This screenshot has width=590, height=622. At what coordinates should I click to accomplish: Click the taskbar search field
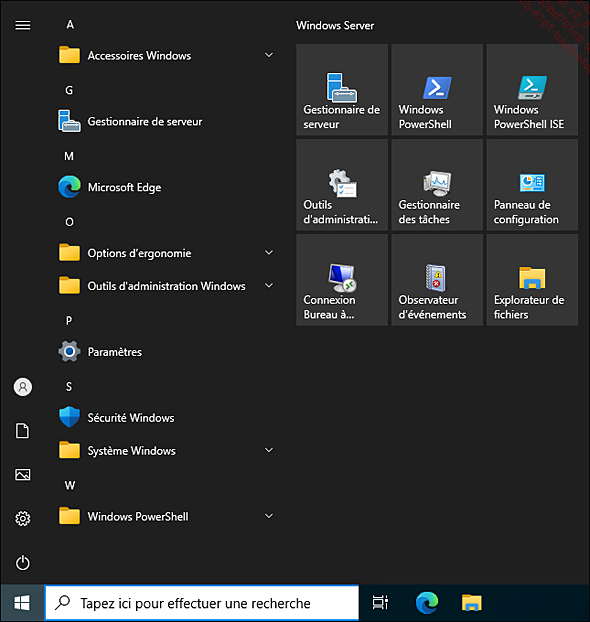202,603
